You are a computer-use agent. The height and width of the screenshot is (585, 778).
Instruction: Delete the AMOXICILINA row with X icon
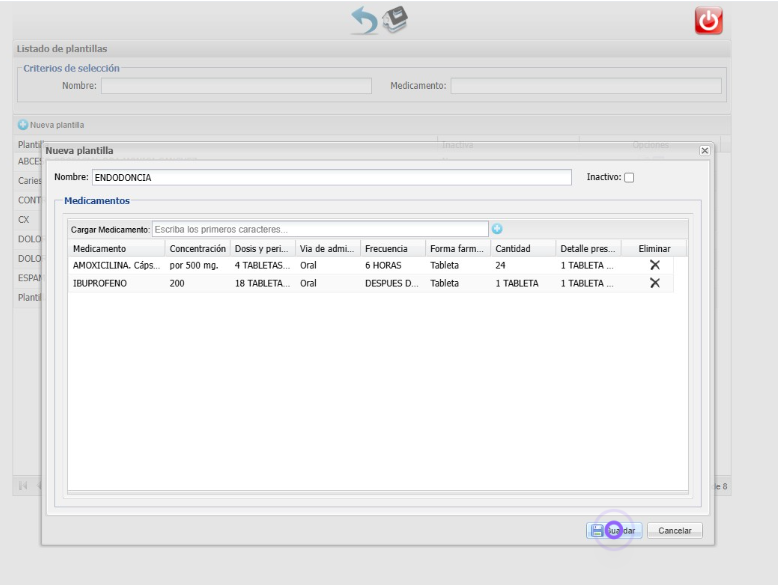[655, 265]
